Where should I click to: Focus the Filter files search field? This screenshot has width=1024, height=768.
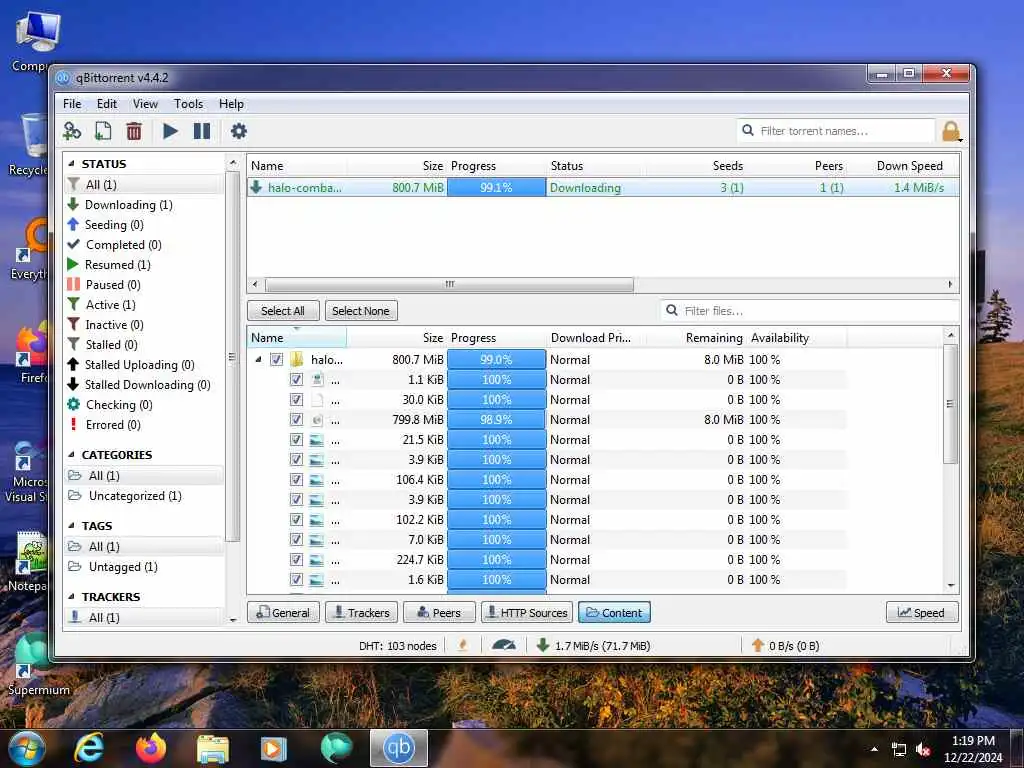tap(810, 311)
